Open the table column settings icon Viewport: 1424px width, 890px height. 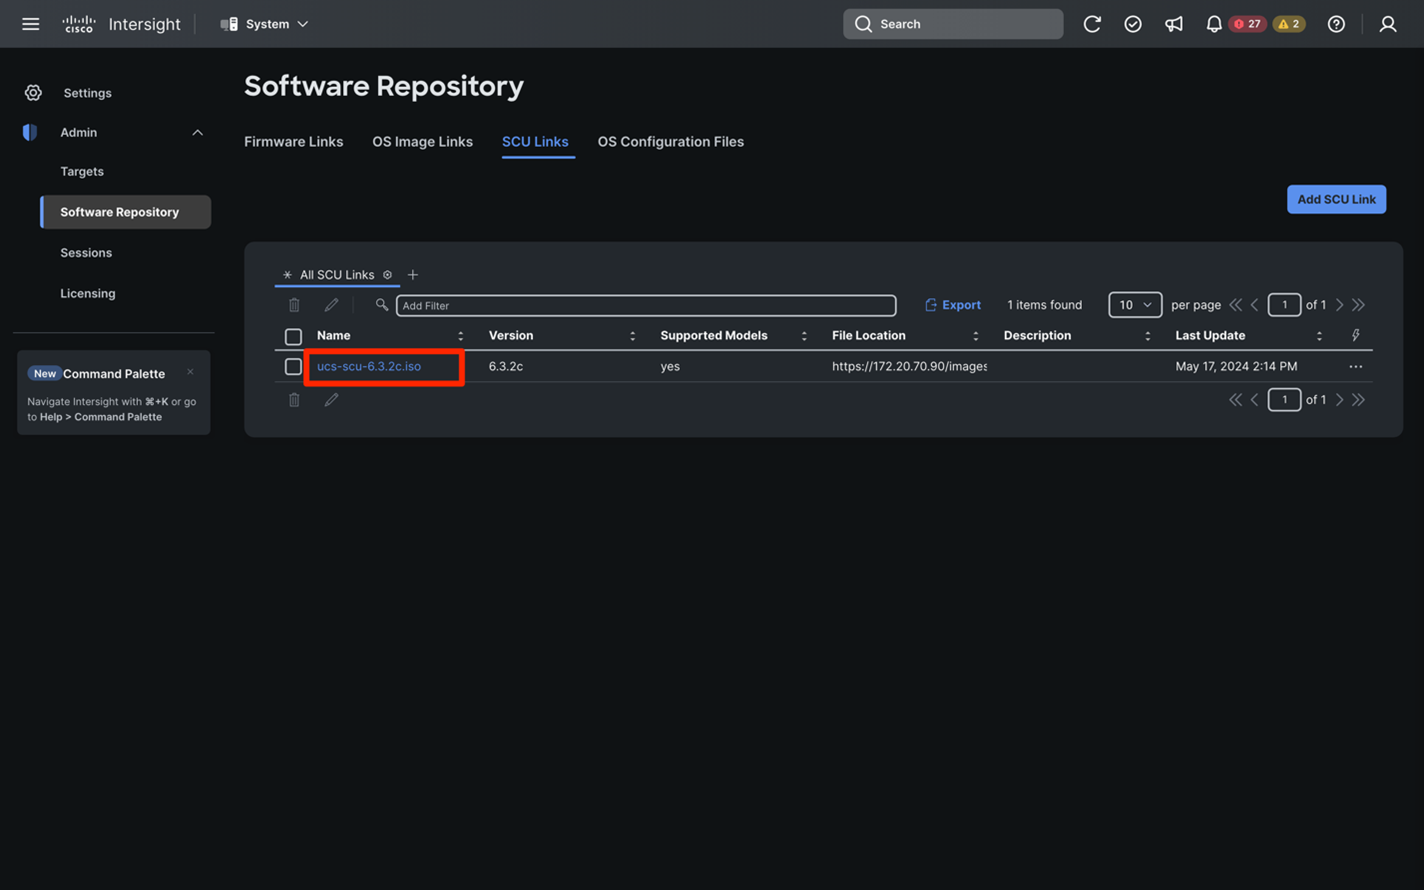point(1356,336)
